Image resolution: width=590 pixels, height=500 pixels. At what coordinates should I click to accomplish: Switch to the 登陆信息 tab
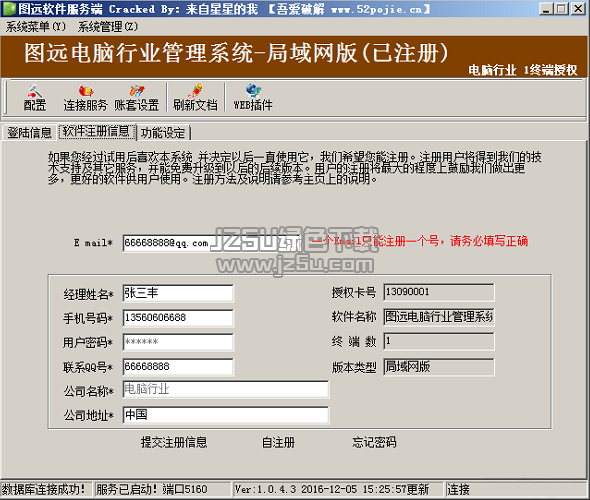[29, 132]
